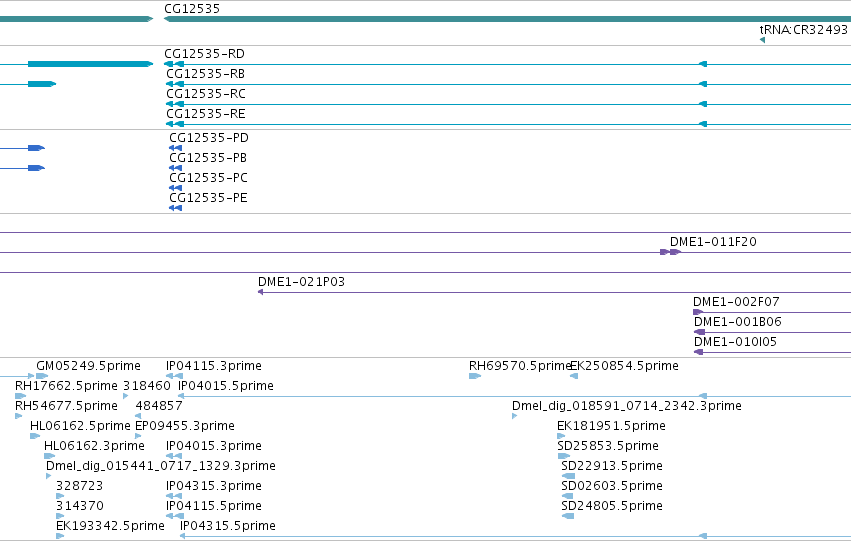Click the 484857 feature label
Image resolution: width=851 pixels, height=541 pixels.
[159, 406]
